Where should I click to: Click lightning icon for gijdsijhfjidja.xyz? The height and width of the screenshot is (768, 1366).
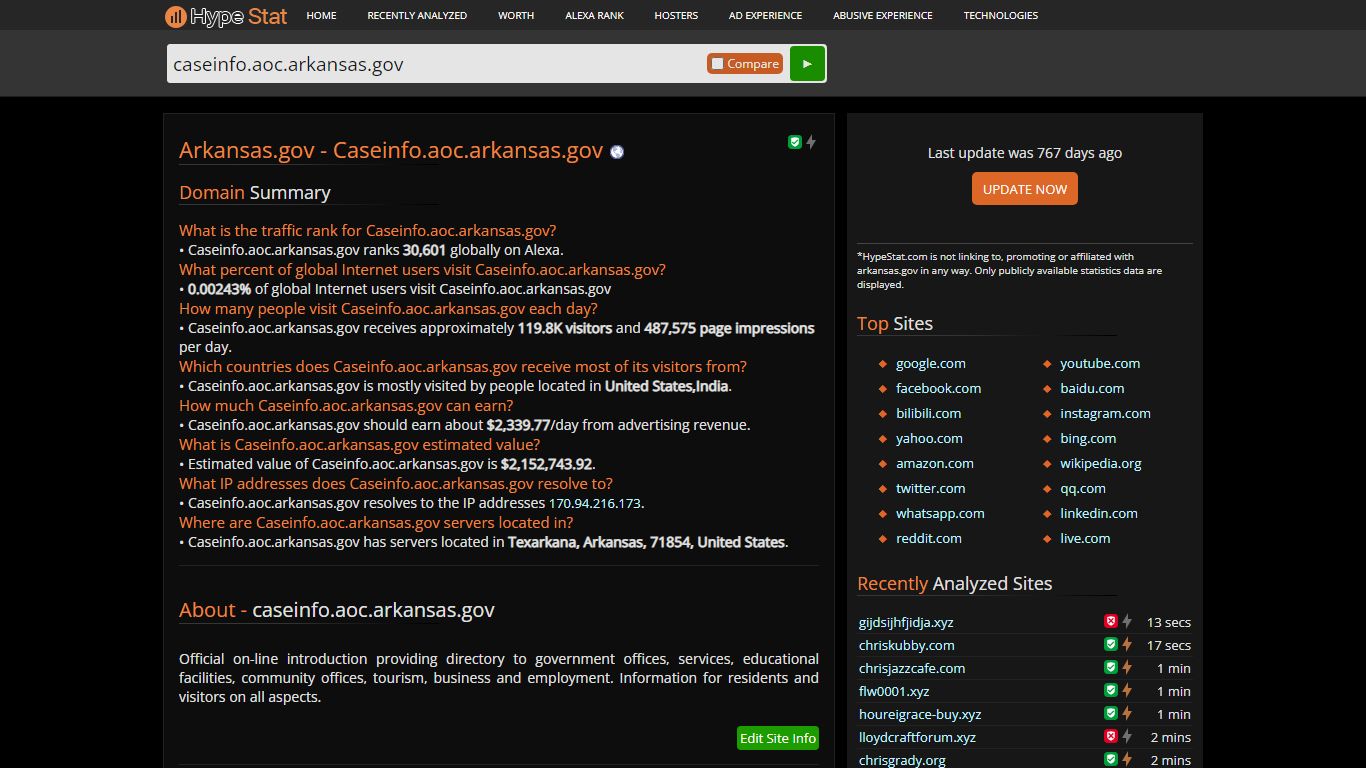pyautogui.click(x=1126, y=621)
